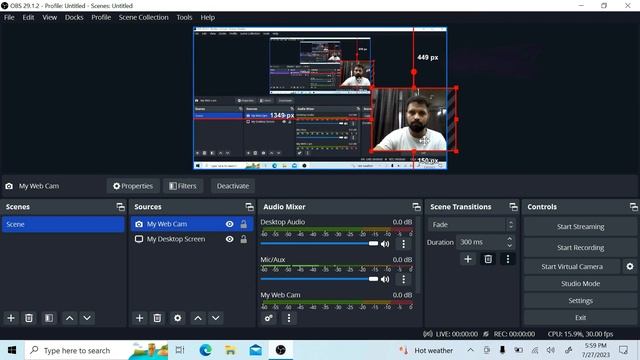Open scene filters icon in Scenes panel

tap(49, 318)
